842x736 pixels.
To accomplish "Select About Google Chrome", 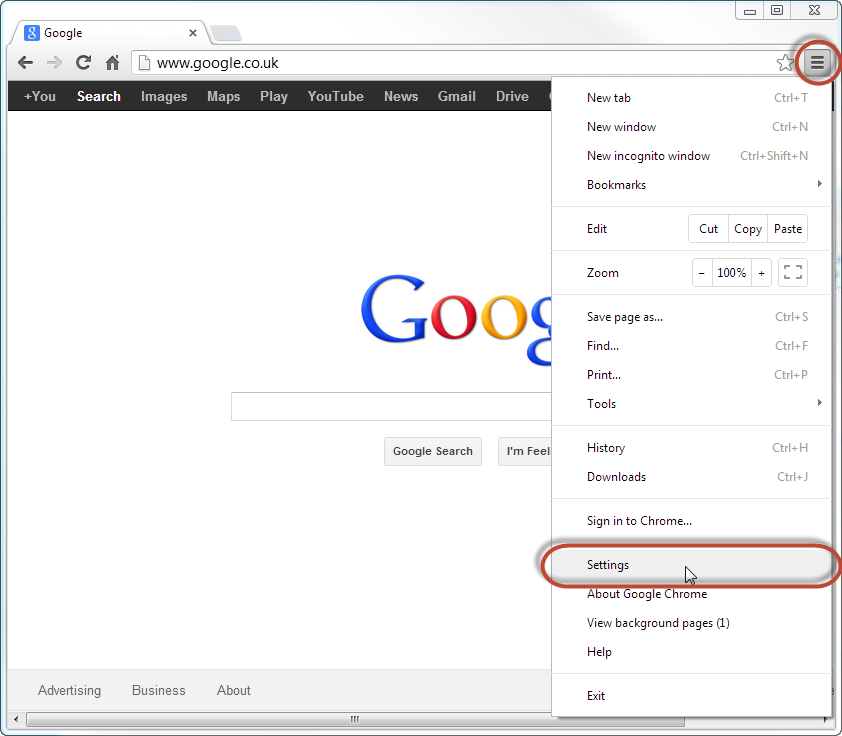I will coord(691,594).
